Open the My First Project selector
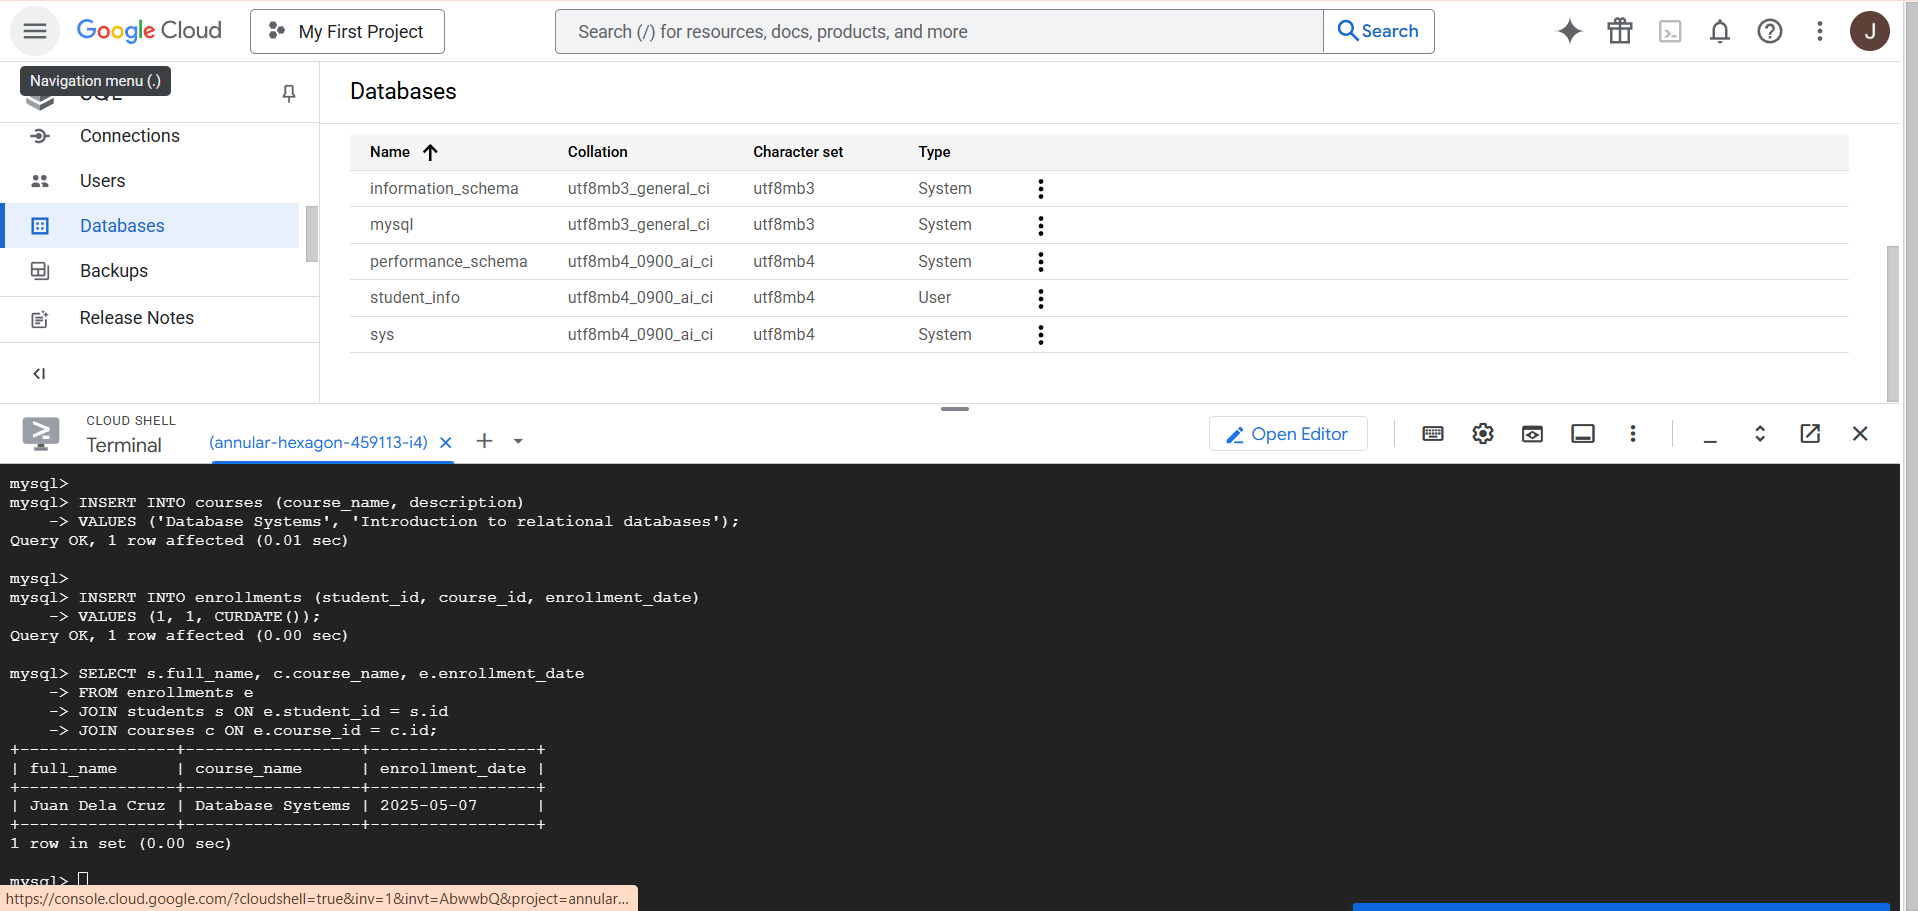Image resolution: width=1918 pixels, height=911 pixels. click(x=347, y=32)
